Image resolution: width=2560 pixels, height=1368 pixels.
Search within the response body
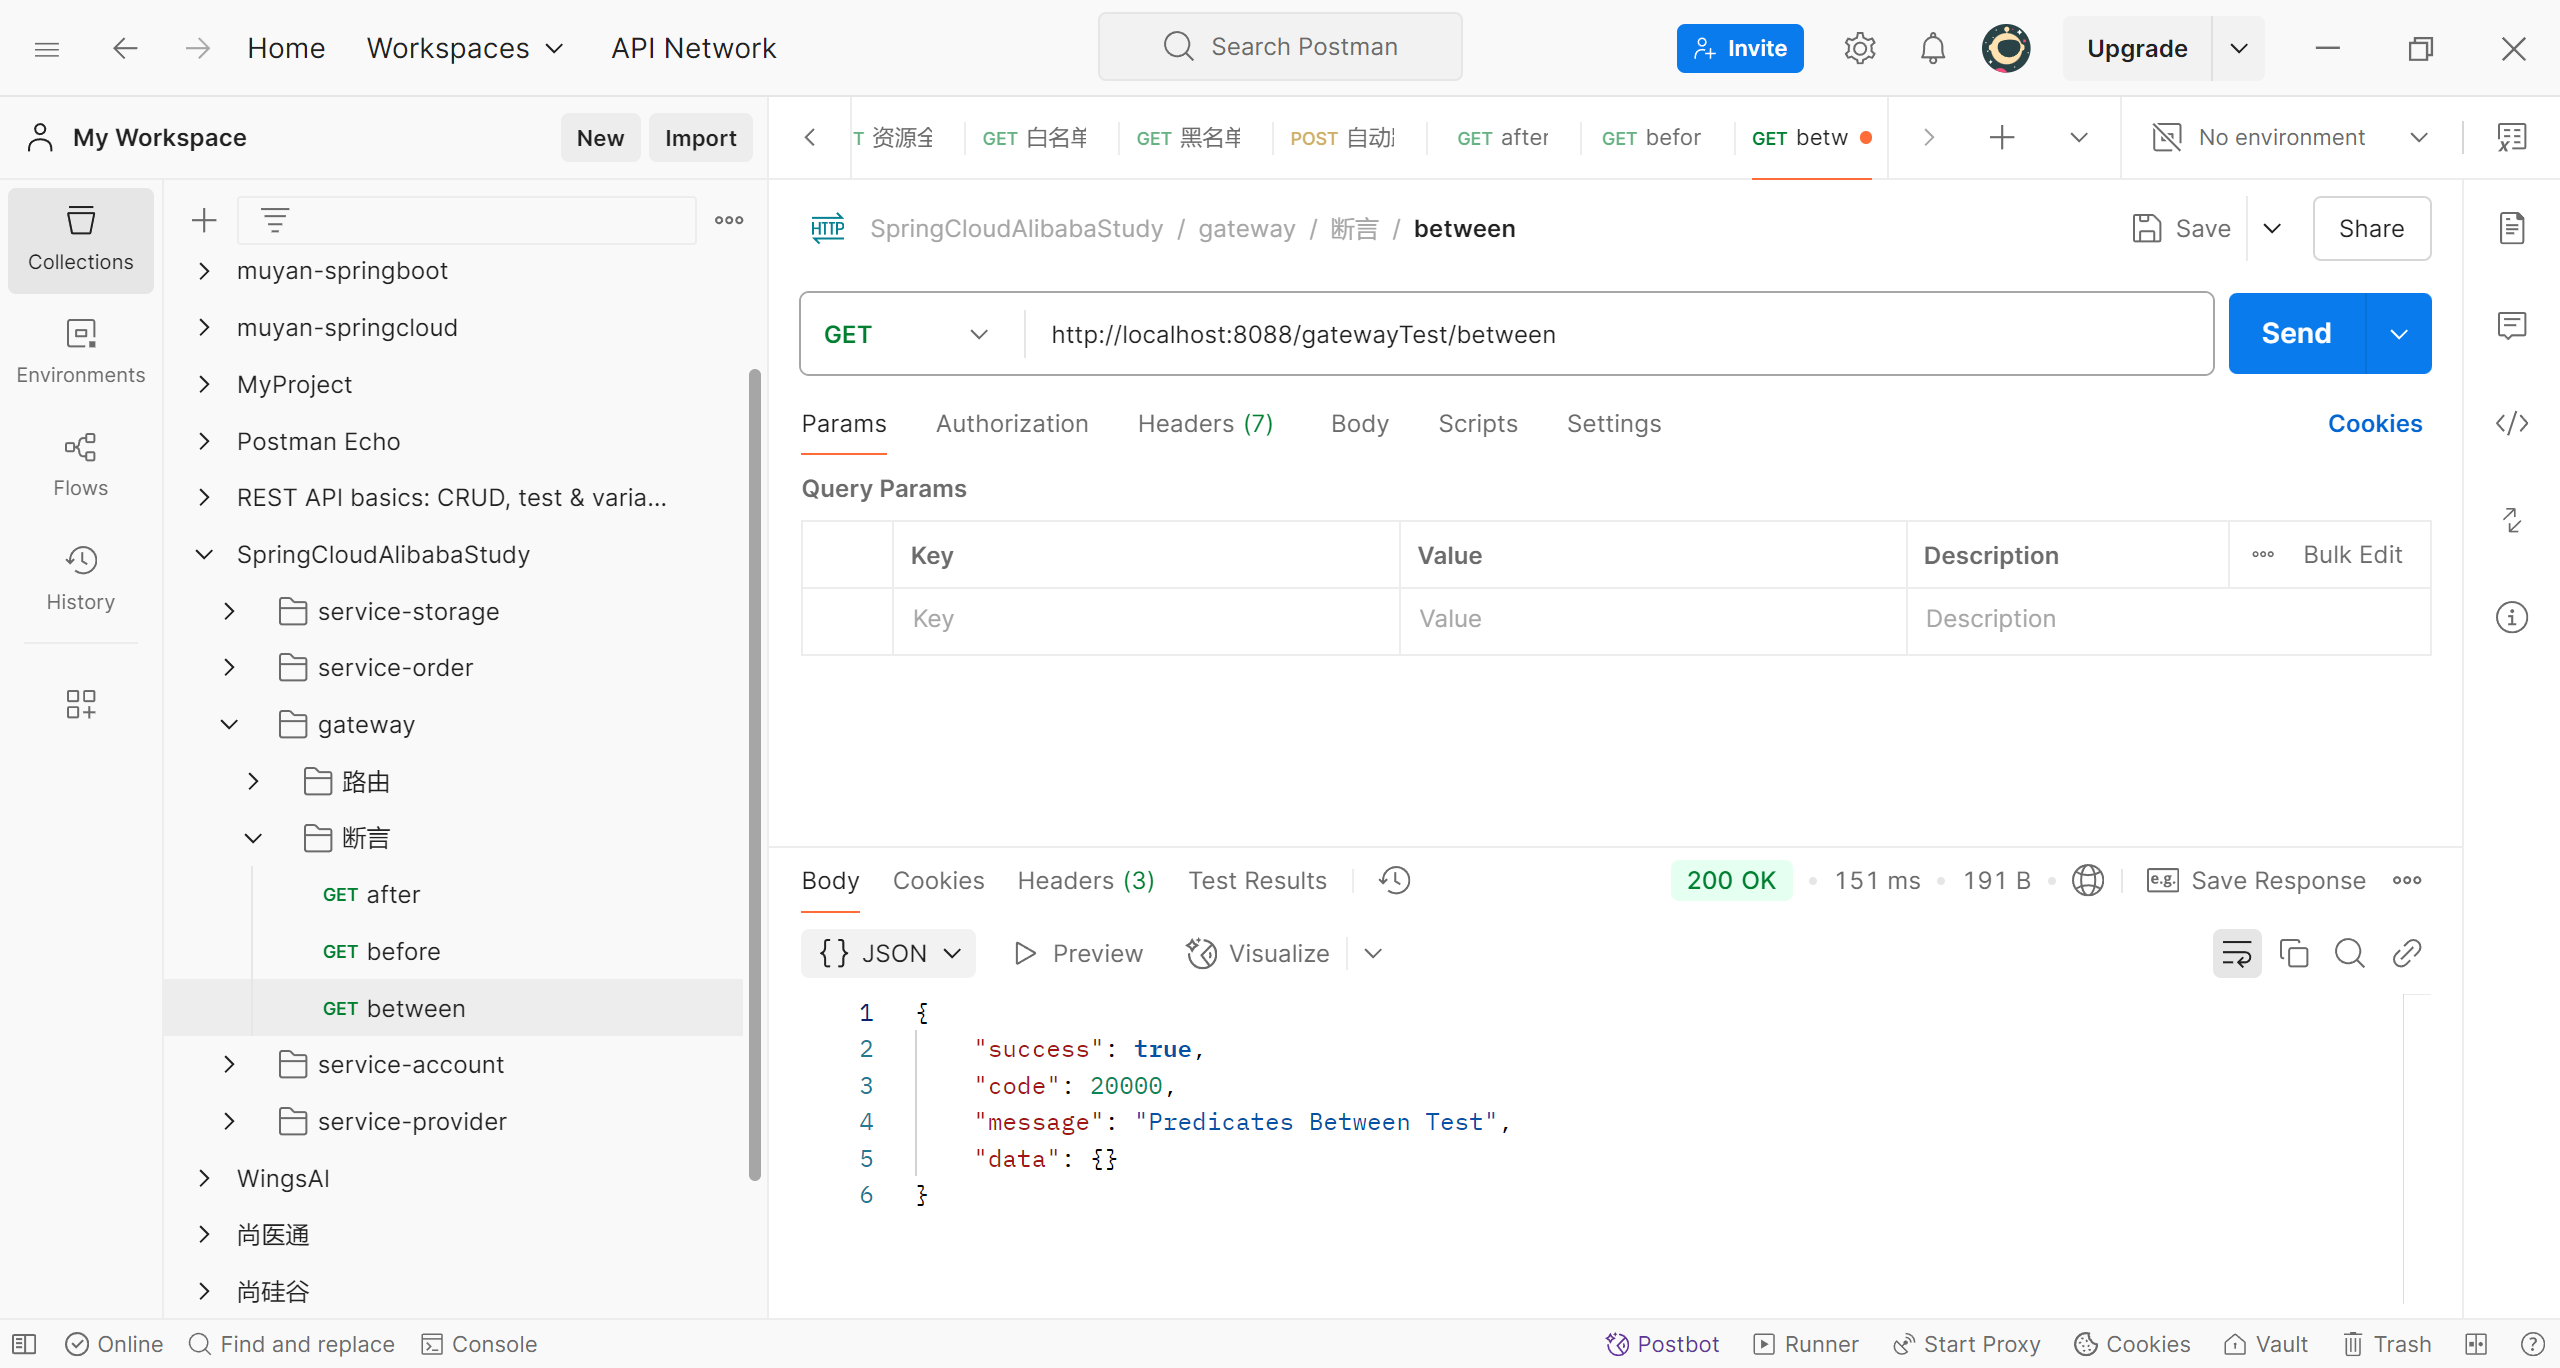pos(2349,953)
